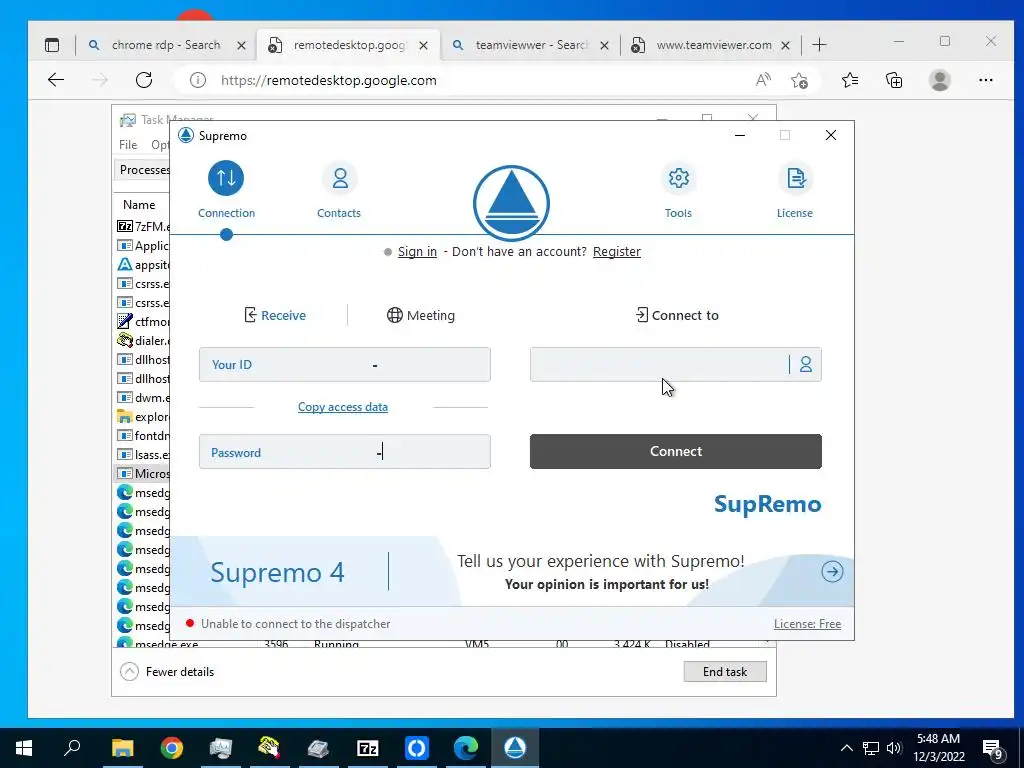Close the chrome rdp Search tab

click(241, 46)
